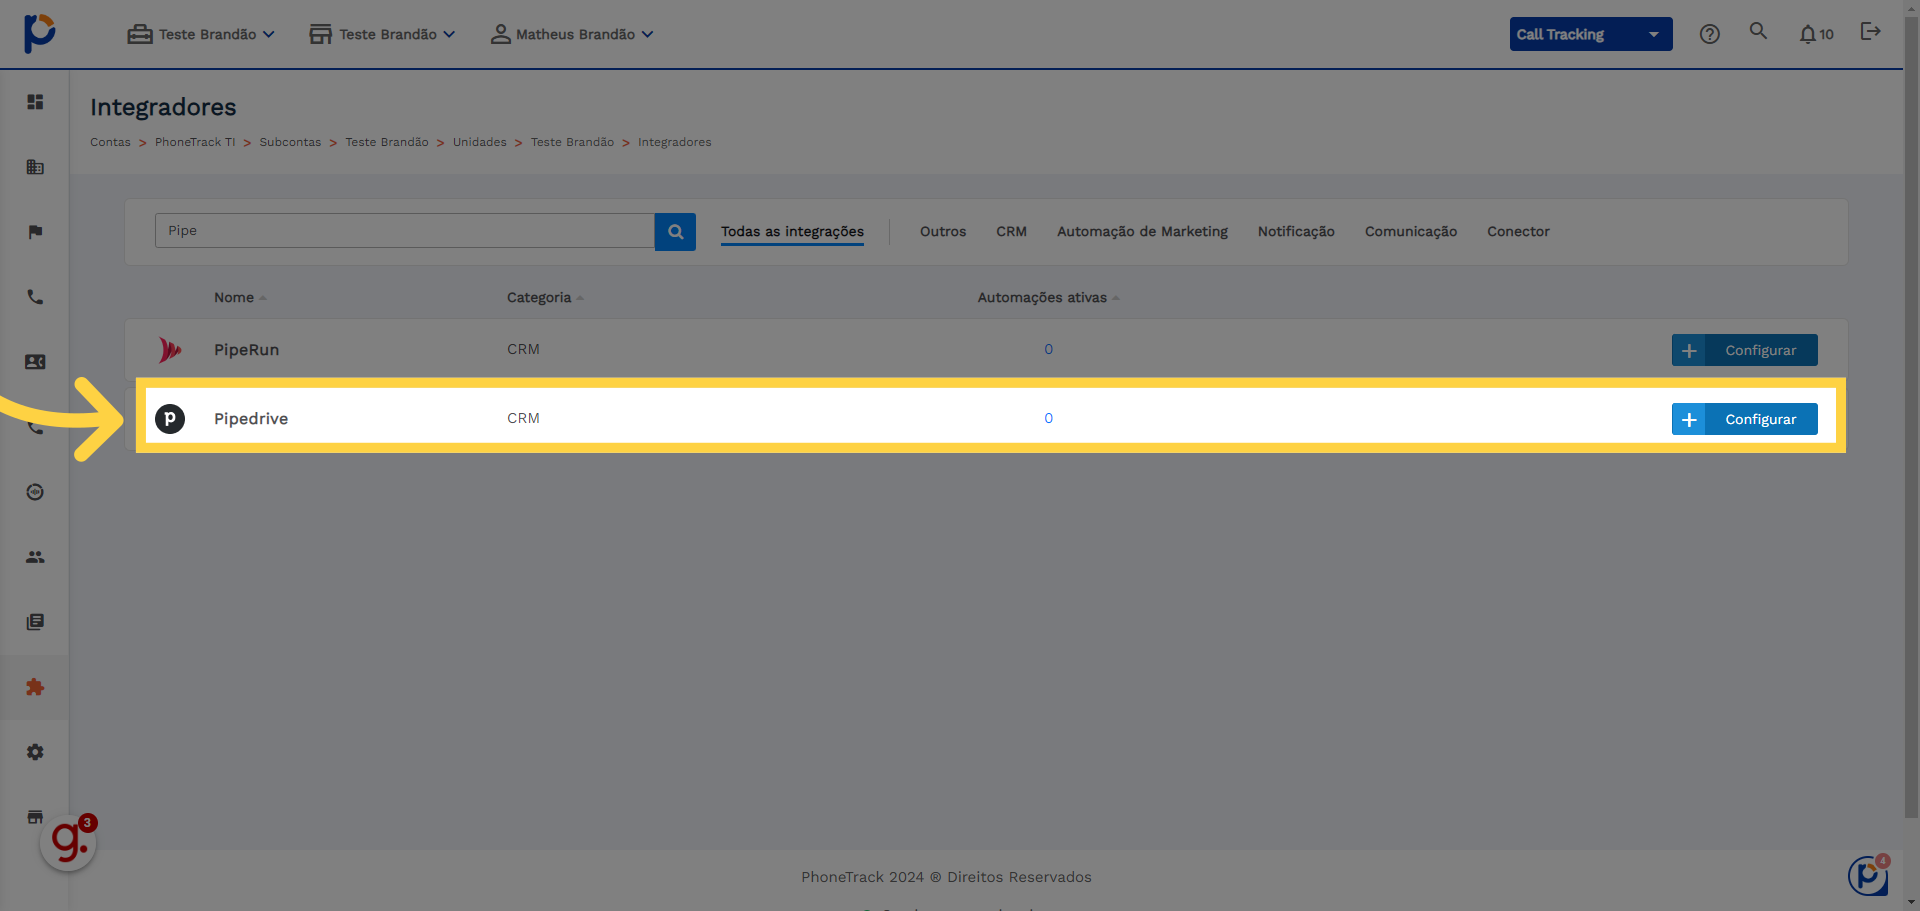1920x911 pixels.
Task: Click the page vertical scrollbar
Action: coord(1911,420)
